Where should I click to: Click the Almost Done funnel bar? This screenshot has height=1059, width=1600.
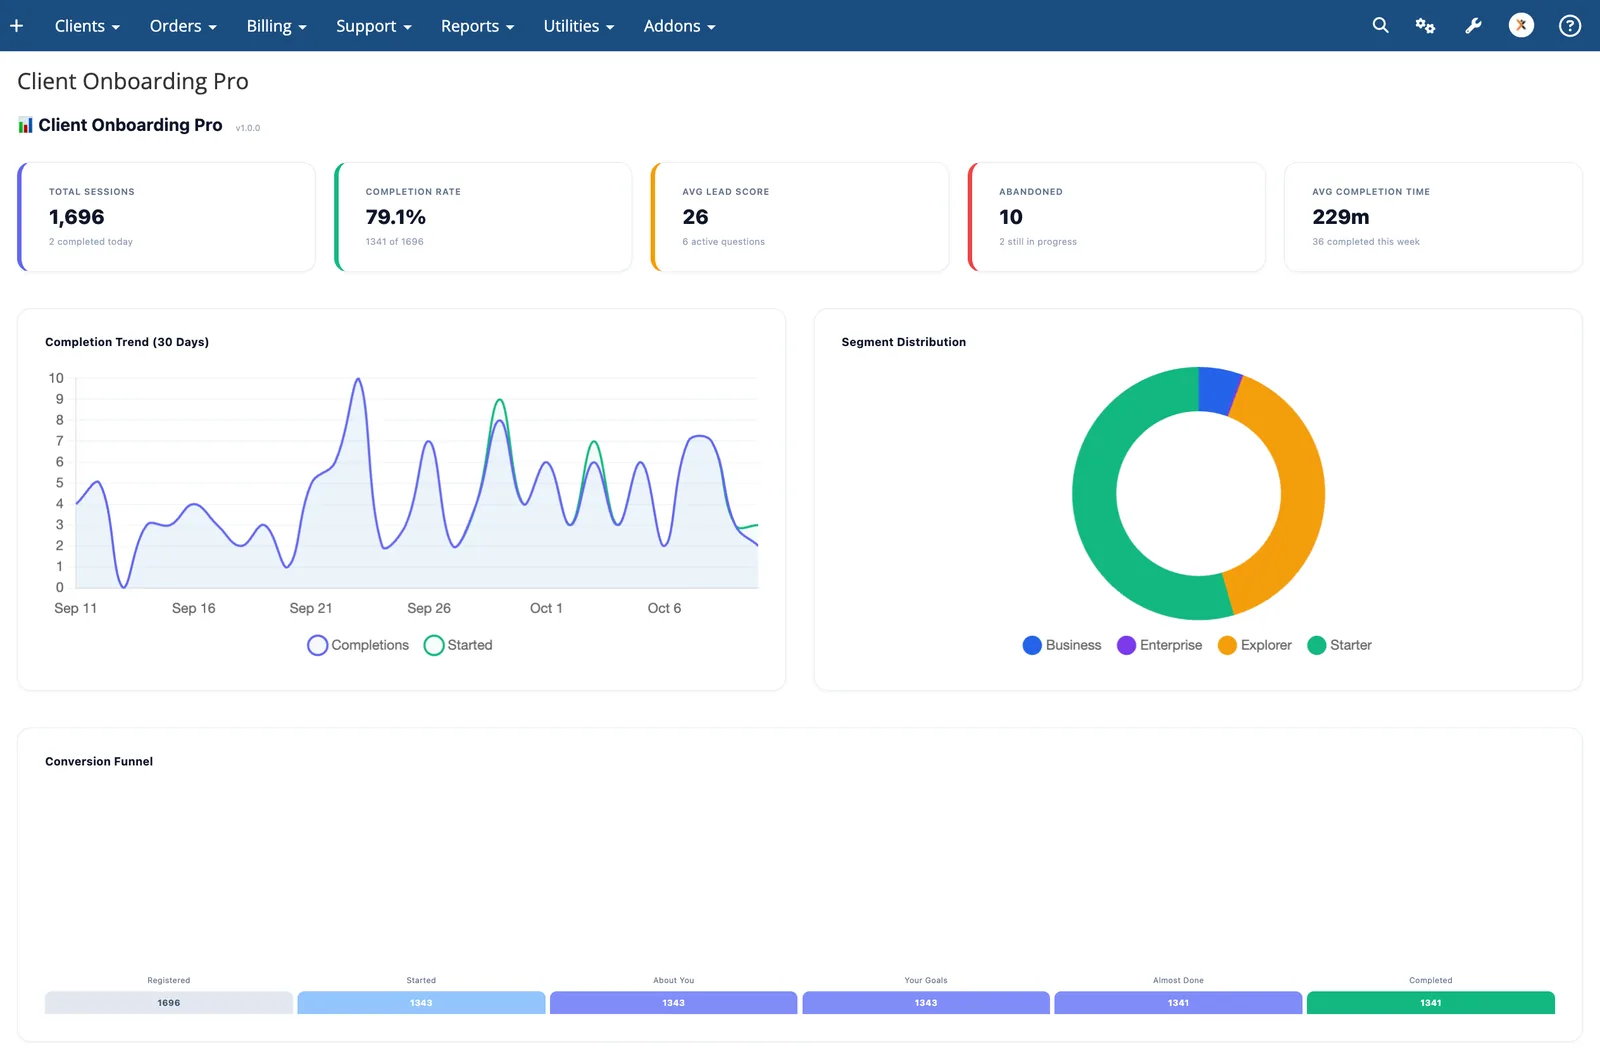[x=1178, y=1002]
